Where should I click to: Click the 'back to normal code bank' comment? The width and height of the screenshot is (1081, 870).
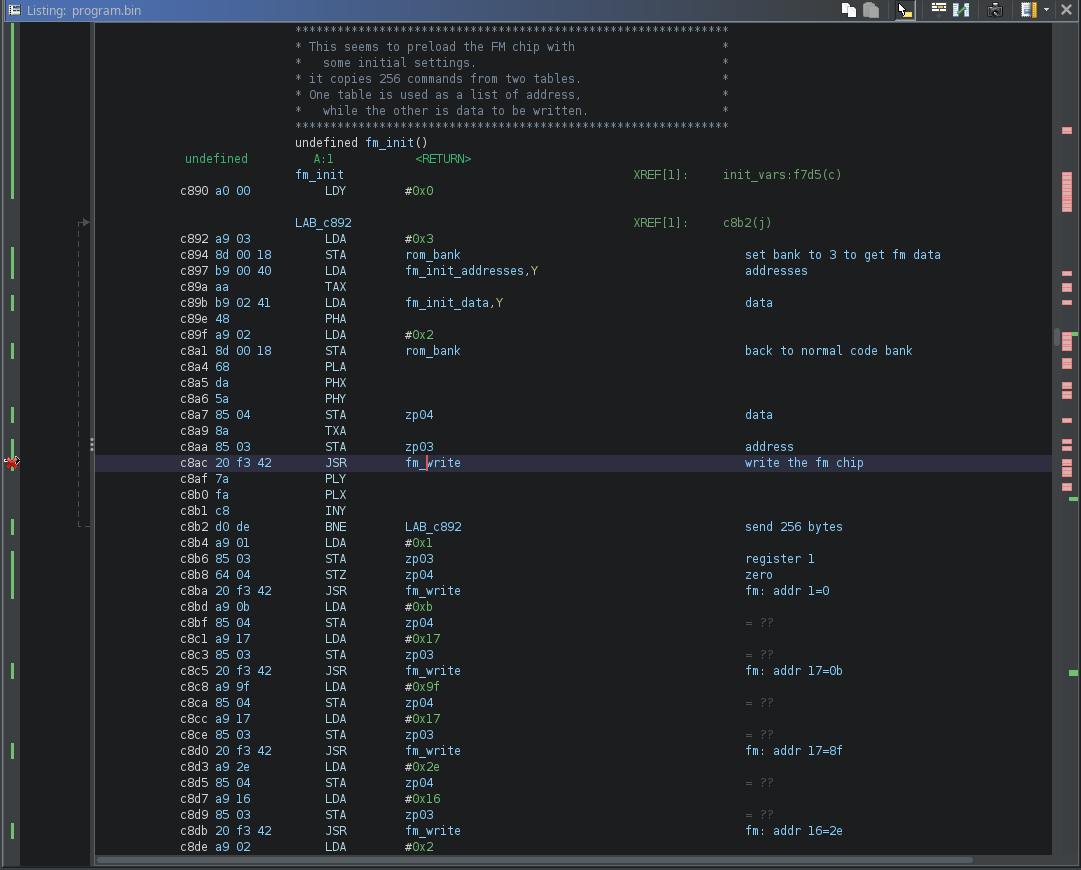[x=828, y=351]
